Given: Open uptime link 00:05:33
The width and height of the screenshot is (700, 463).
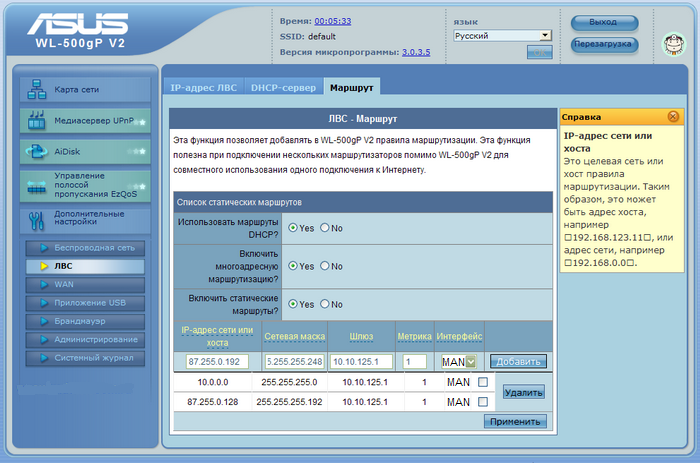Looking at the screenshot, I should [x=333, y=21].
